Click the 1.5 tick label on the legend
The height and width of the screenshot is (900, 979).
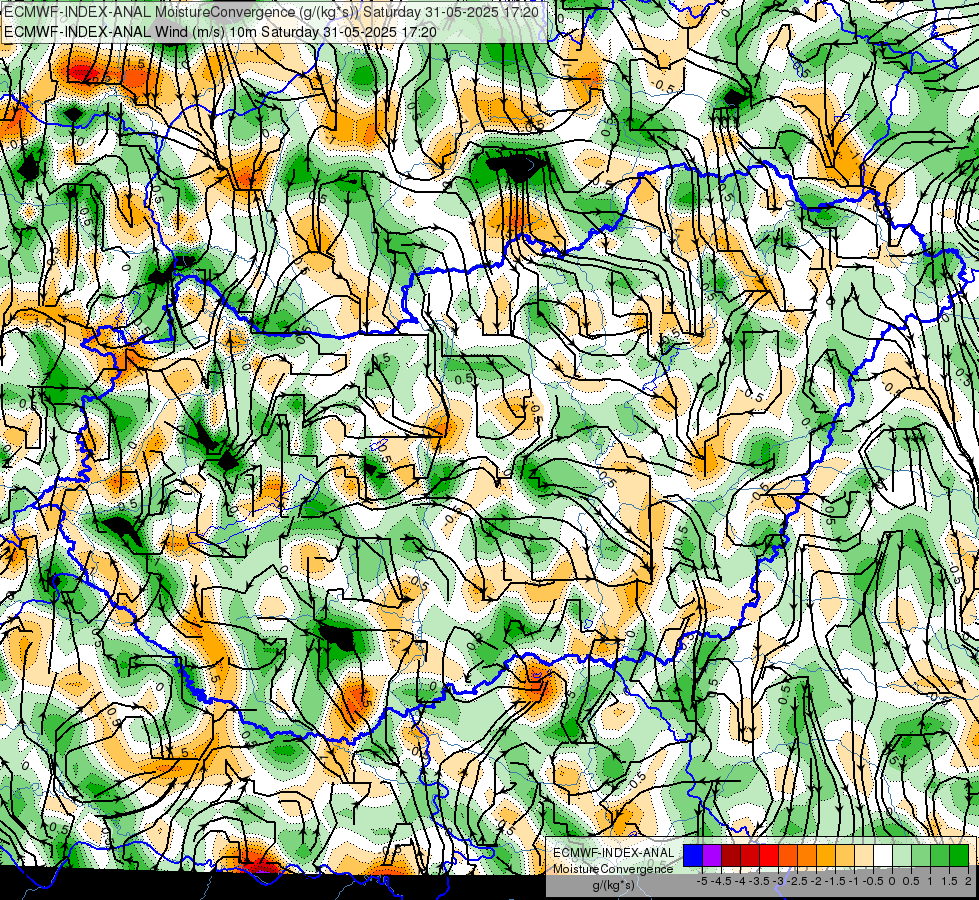point(950,881)
